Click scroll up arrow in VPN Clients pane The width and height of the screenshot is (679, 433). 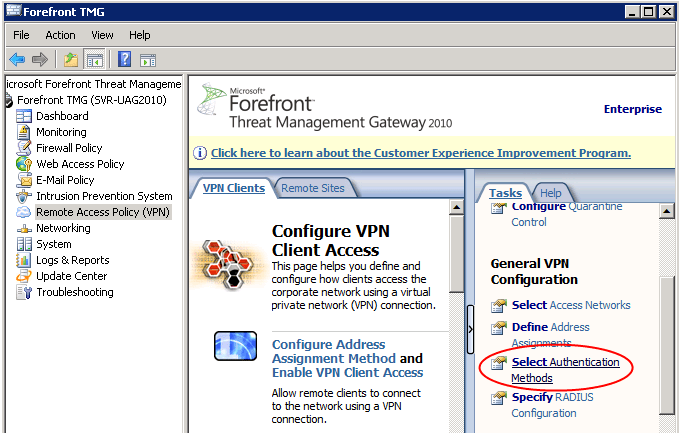tap(456, 207)
